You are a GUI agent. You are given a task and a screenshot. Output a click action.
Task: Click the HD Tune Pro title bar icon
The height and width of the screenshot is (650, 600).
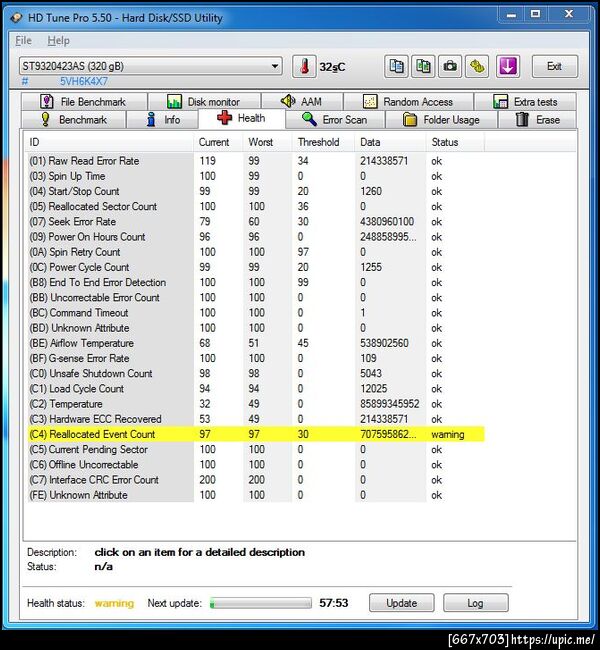click(x=17, y=18)
